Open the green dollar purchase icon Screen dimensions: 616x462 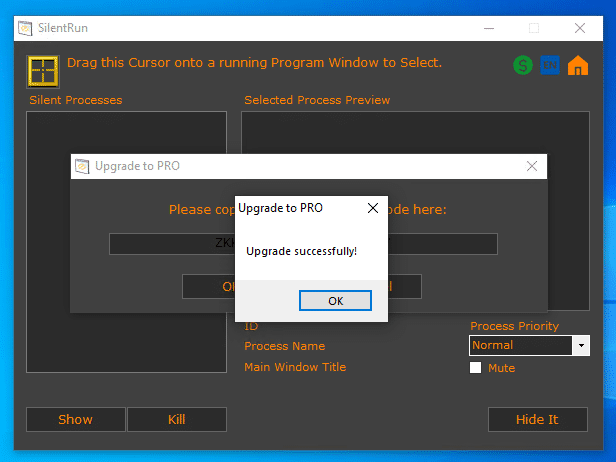[x=523, y=65]
